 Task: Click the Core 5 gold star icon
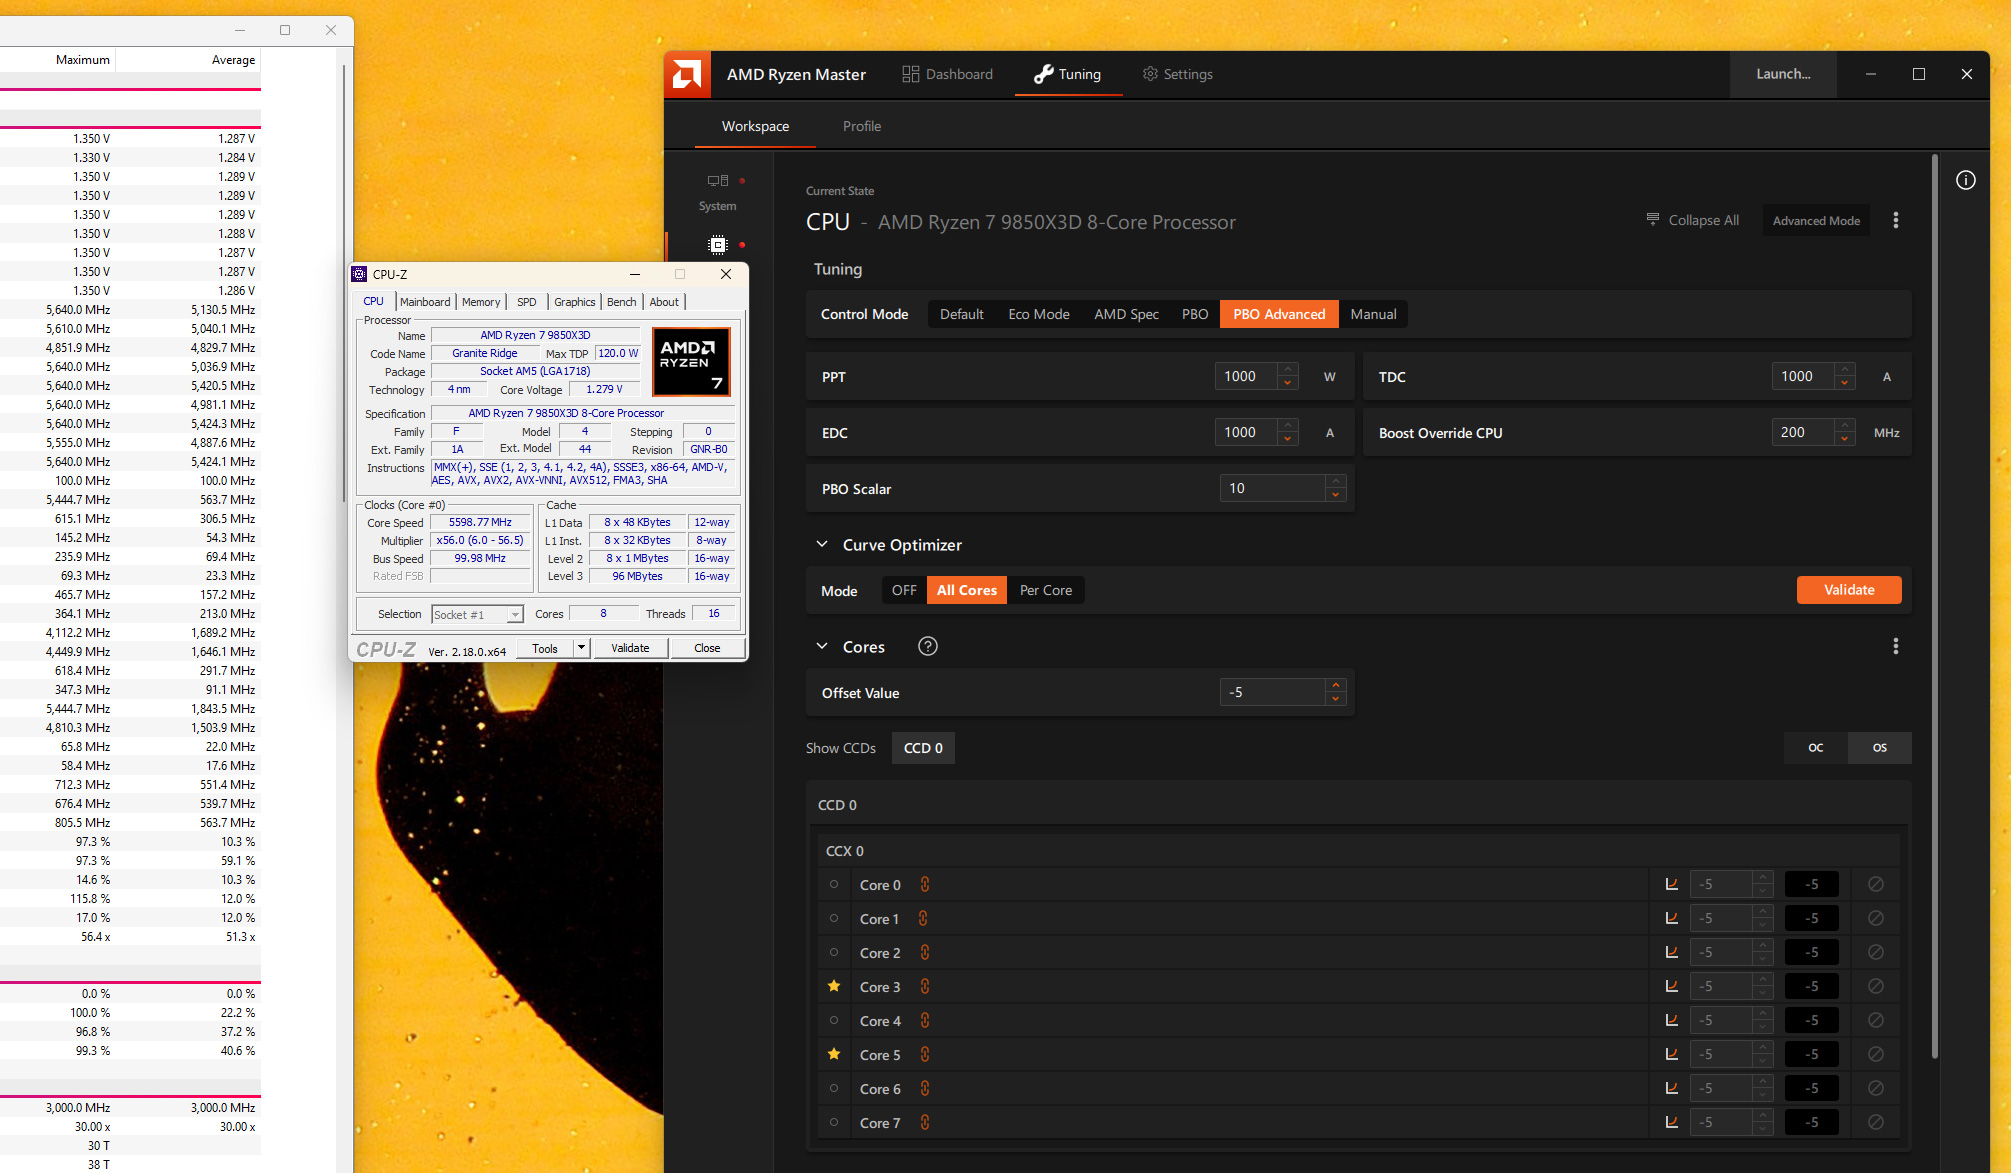click(x=834, y=1054)
